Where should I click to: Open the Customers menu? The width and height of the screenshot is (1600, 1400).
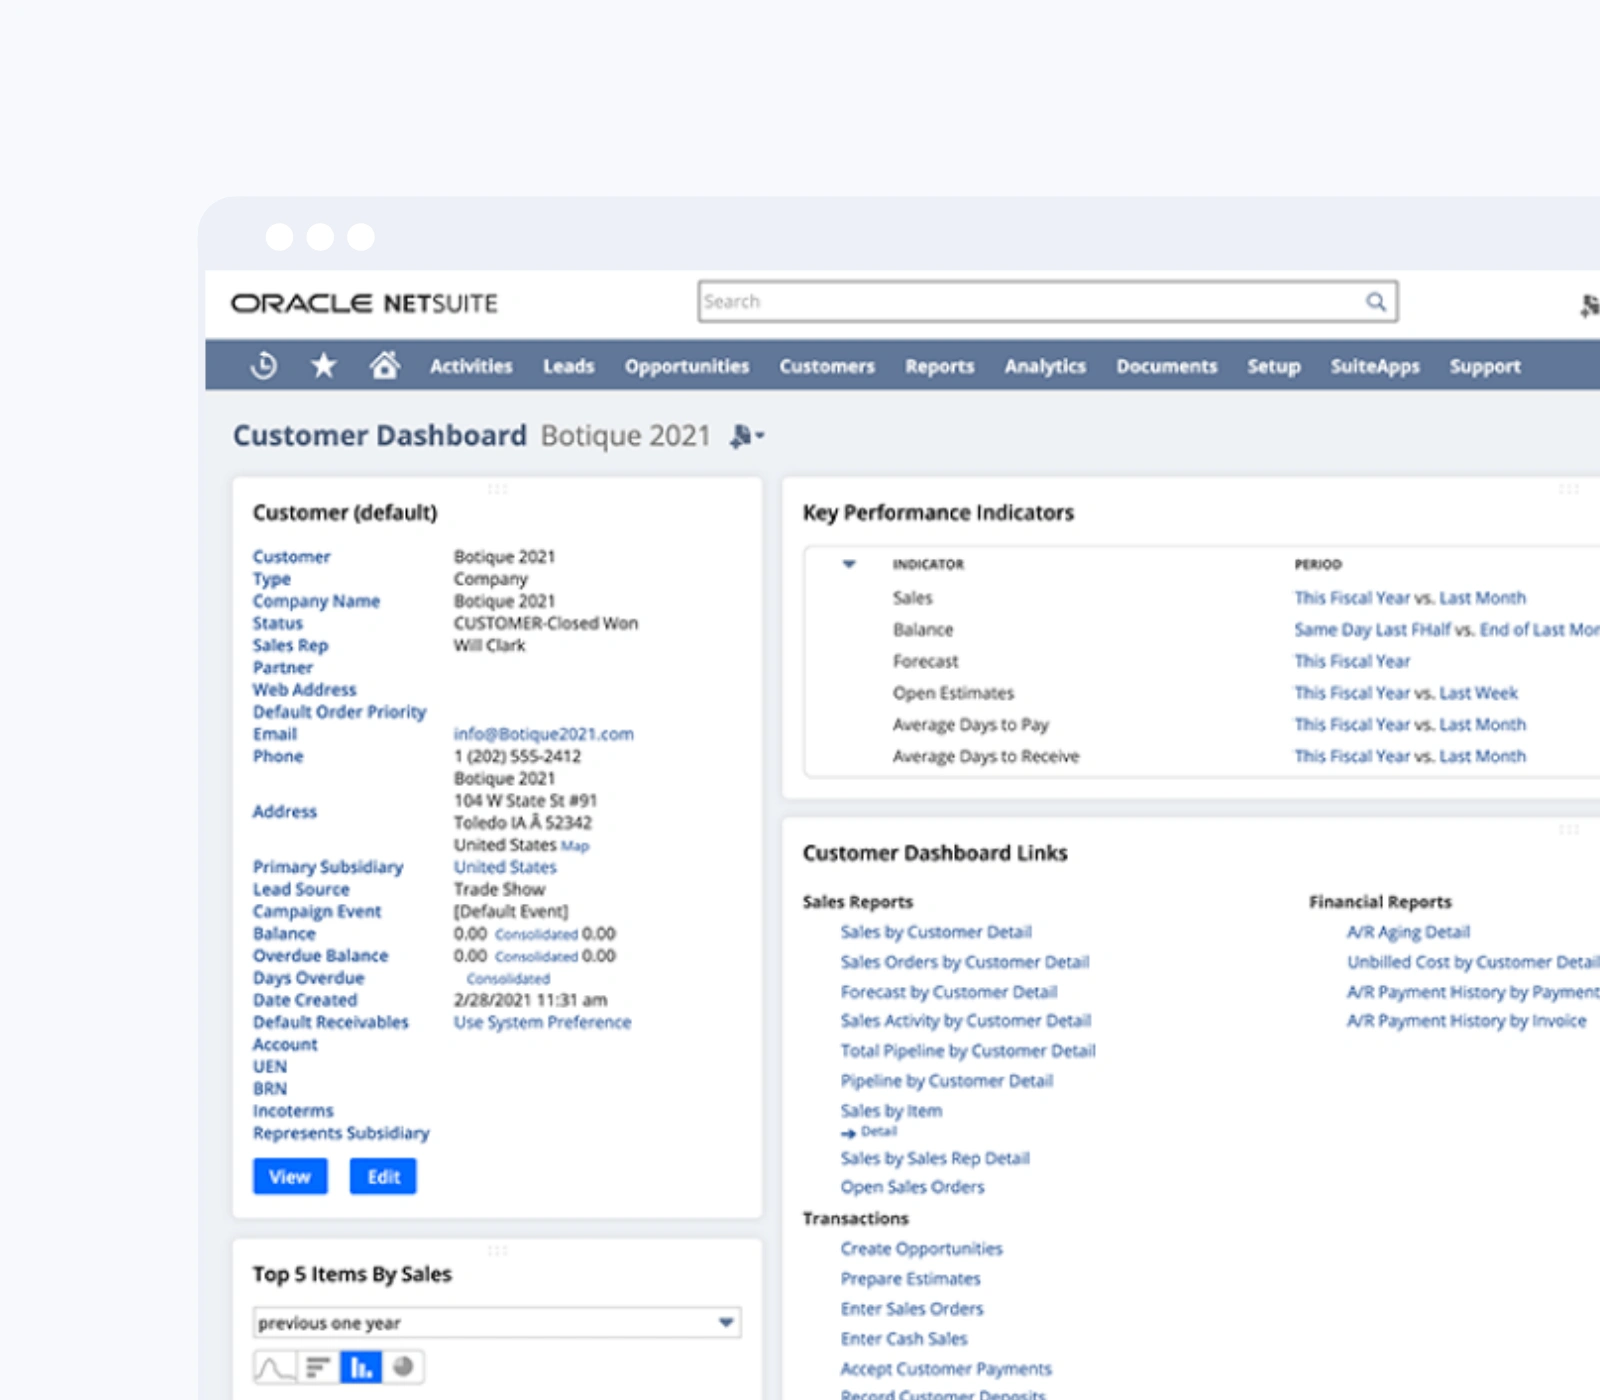click(827, 366)
